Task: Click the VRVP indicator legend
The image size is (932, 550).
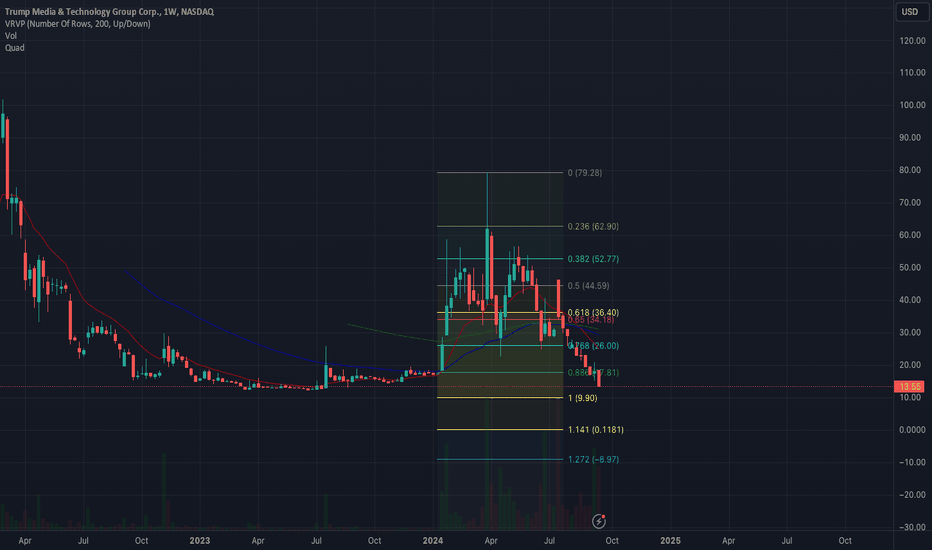Action: tap(77, 24)
